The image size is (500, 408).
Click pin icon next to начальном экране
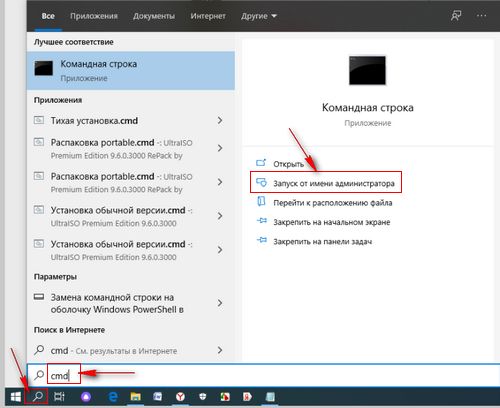coord(262,221)
